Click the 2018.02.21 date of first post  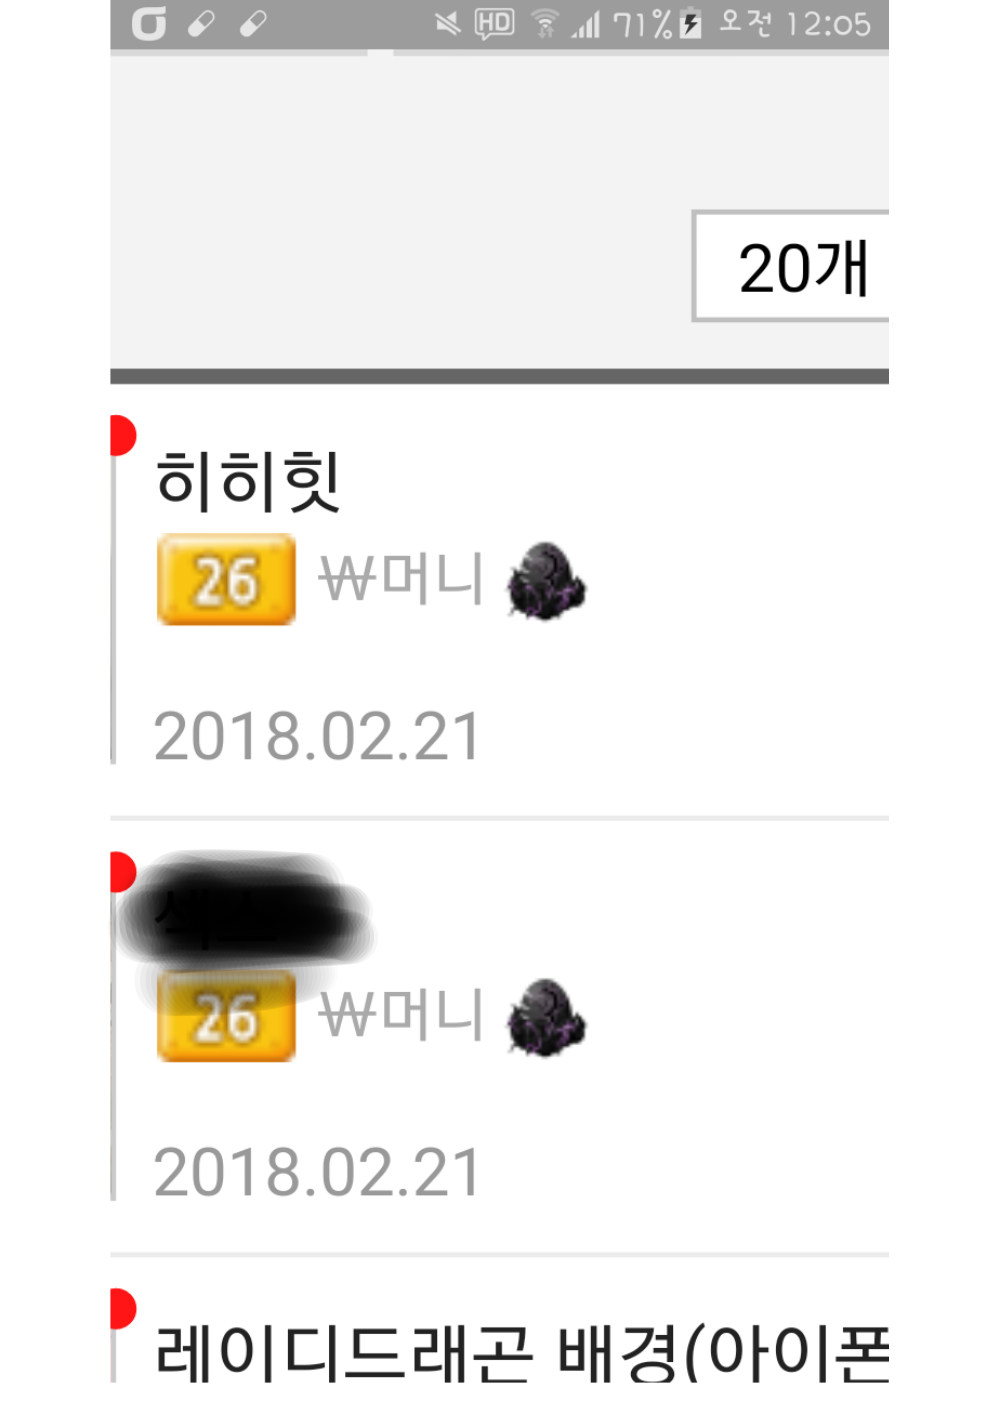[318, 737]
